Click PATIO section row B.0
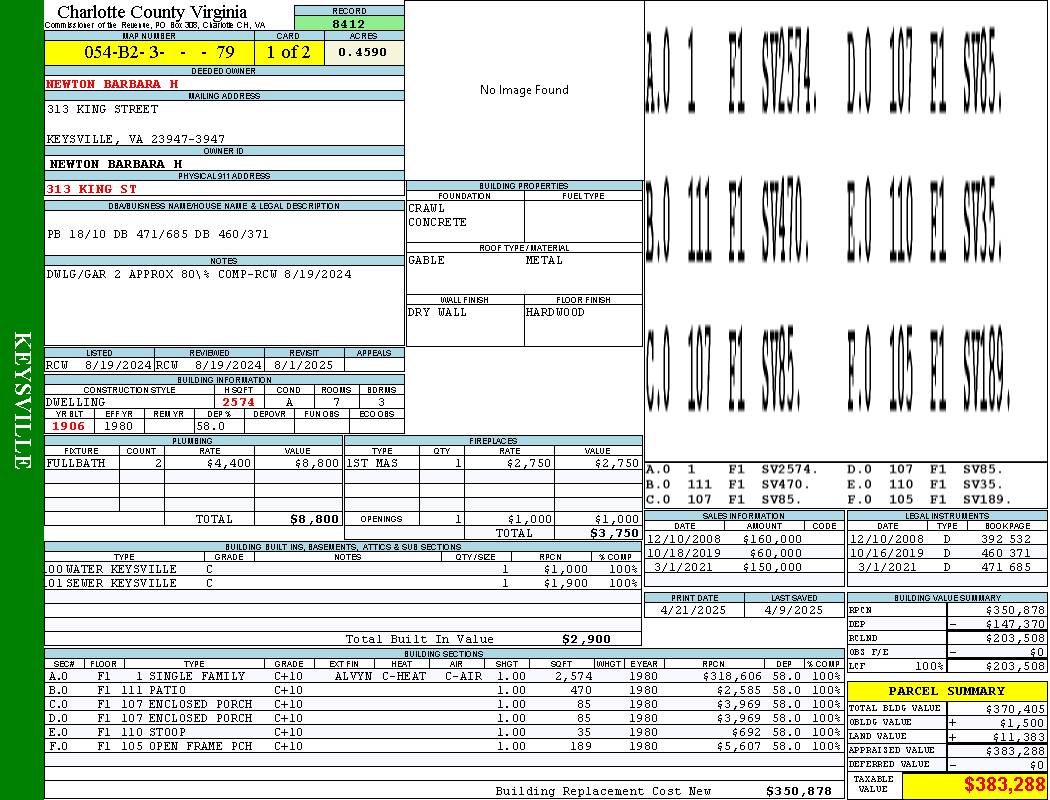Viewport: 1050px width, 800px height. coord(444,690)
